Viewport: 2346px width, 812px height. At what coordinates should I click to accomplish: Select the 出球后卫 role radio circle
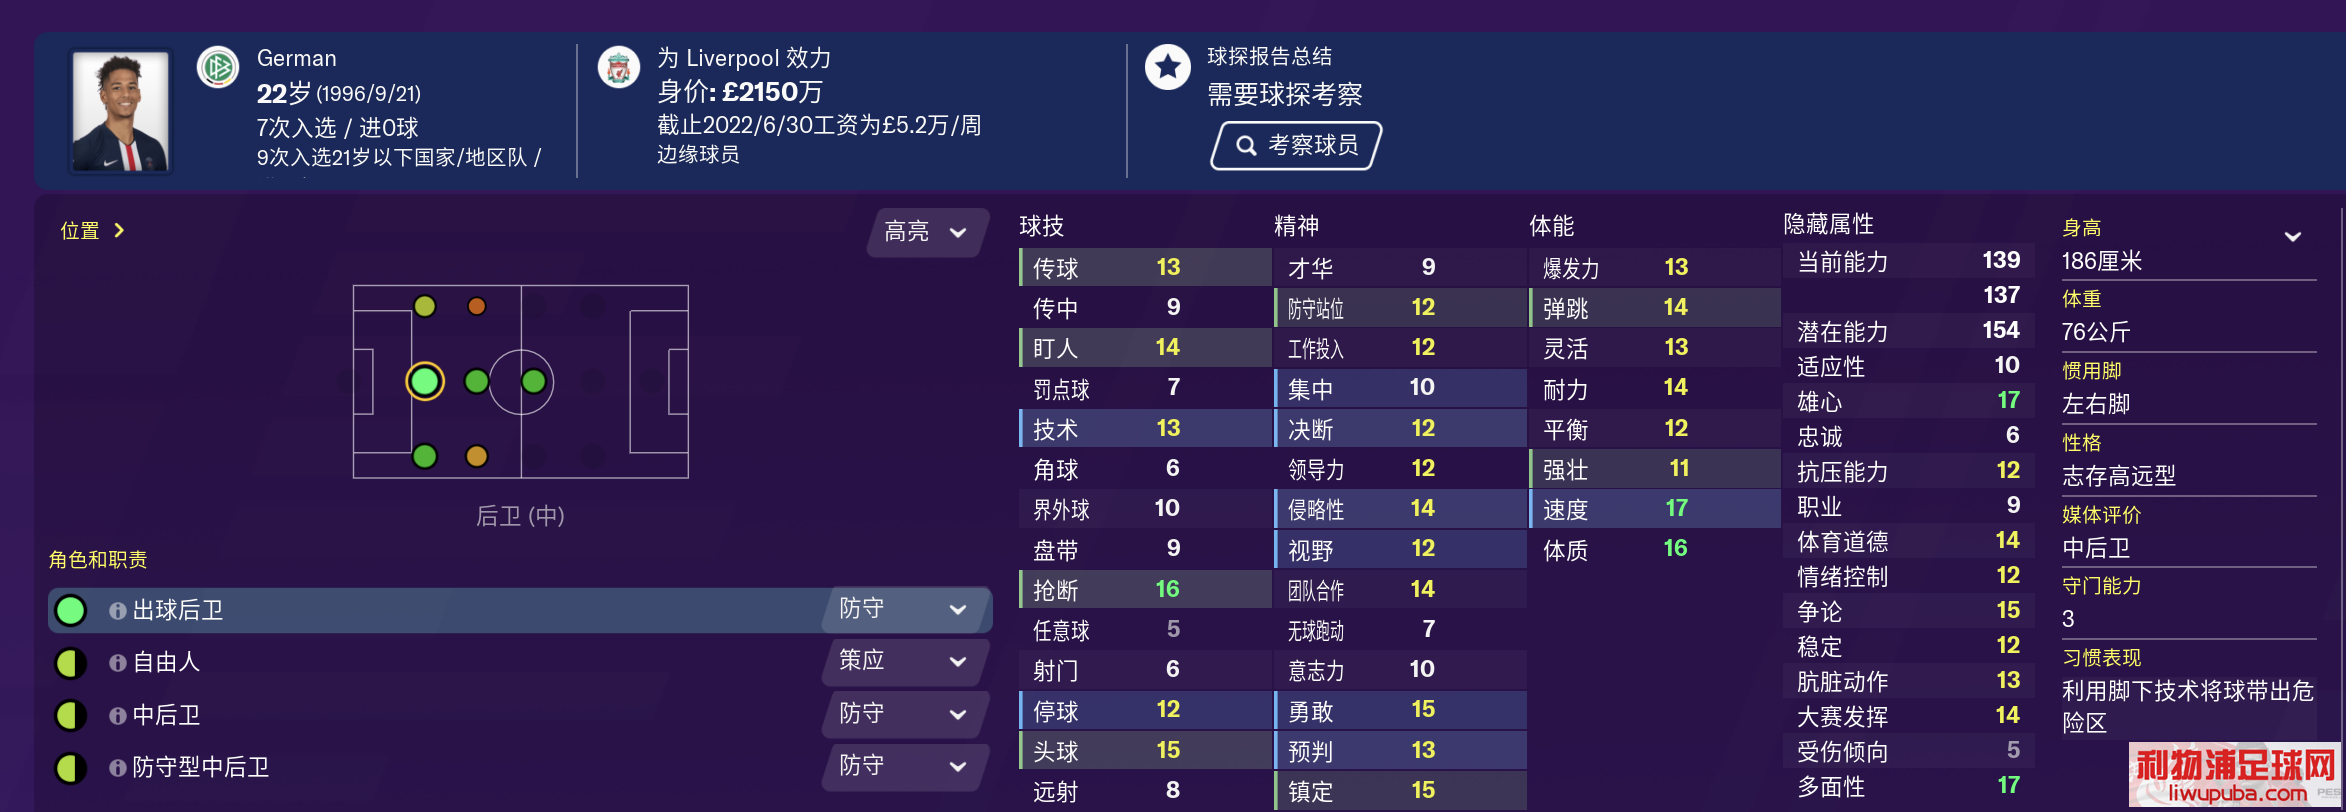coord(71,610)
